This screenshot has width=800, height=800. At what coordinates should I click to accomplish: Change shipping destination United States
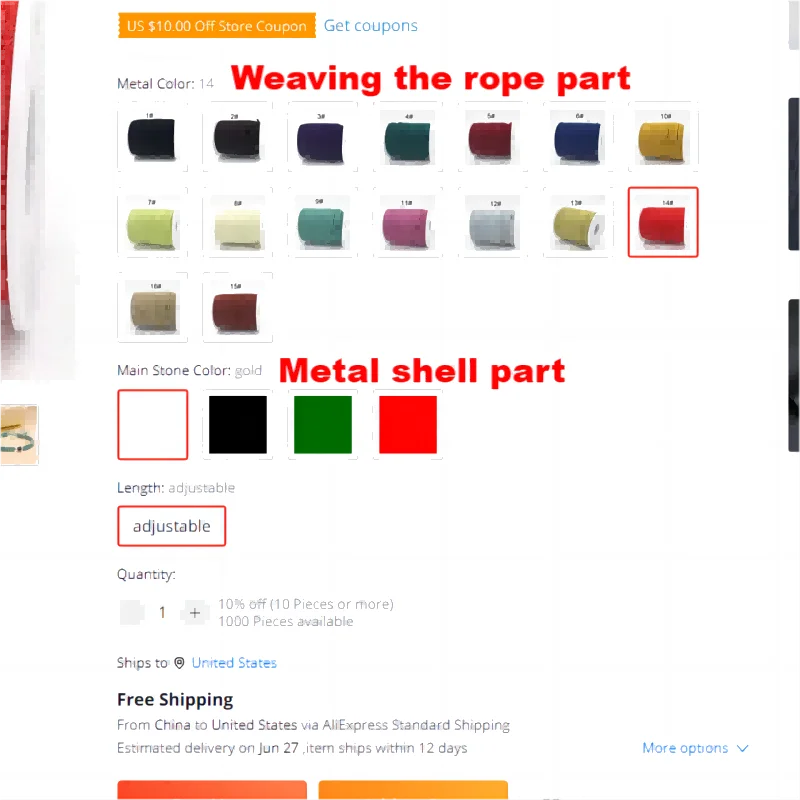[234, 663]
